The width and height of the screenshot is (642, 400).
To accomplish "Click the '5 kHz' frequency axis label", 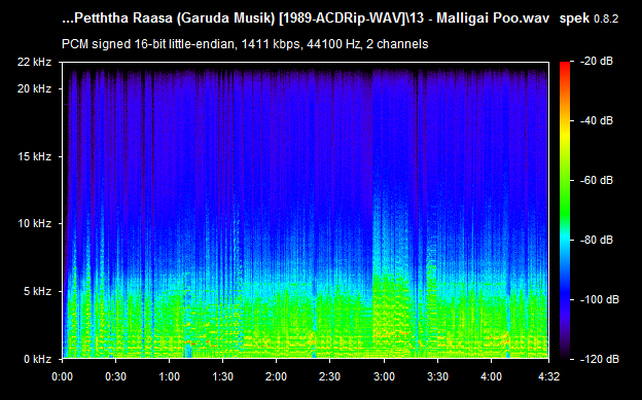I will pos(38,292).
